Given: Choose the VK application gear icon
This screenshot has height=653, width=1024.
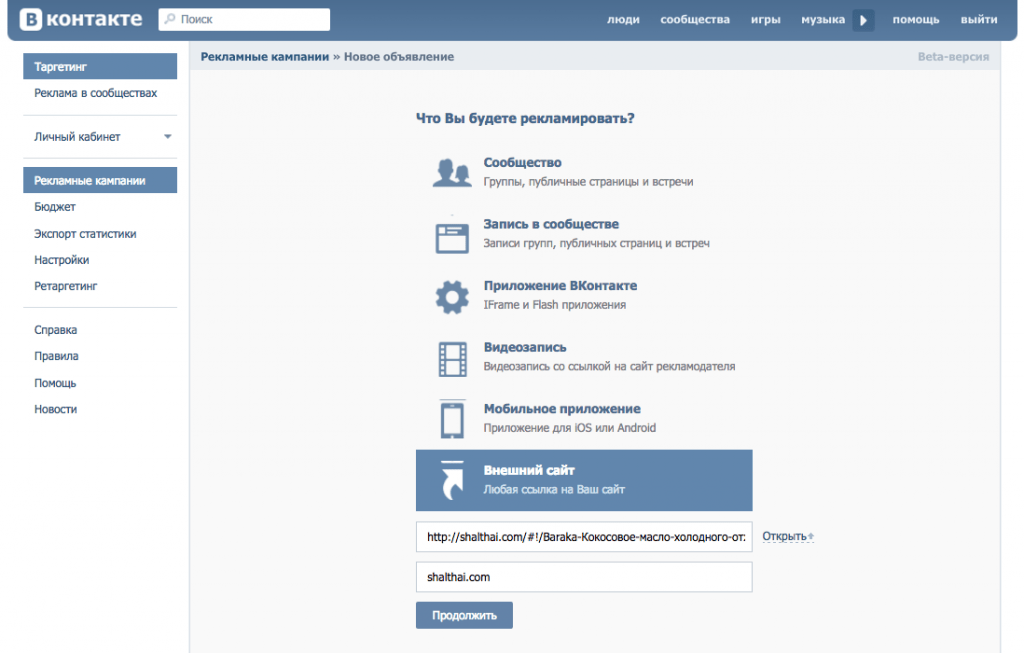Looking at the screenshot, I should (x=452, y=297).
